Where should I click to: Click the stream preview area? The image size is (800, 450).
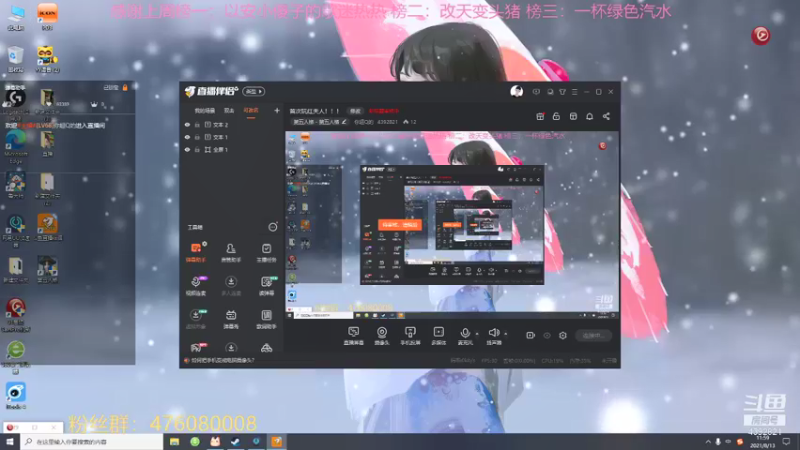pos(452,225)
